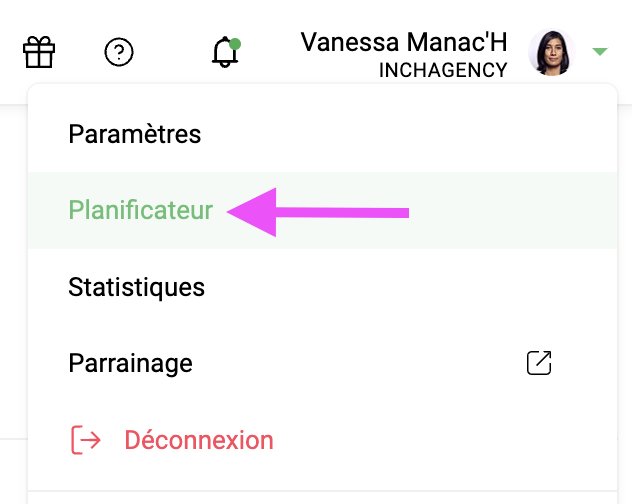Click the green notification dot on bell
Viewport: 632px width, 504px height.
click(x=235, y=44)
